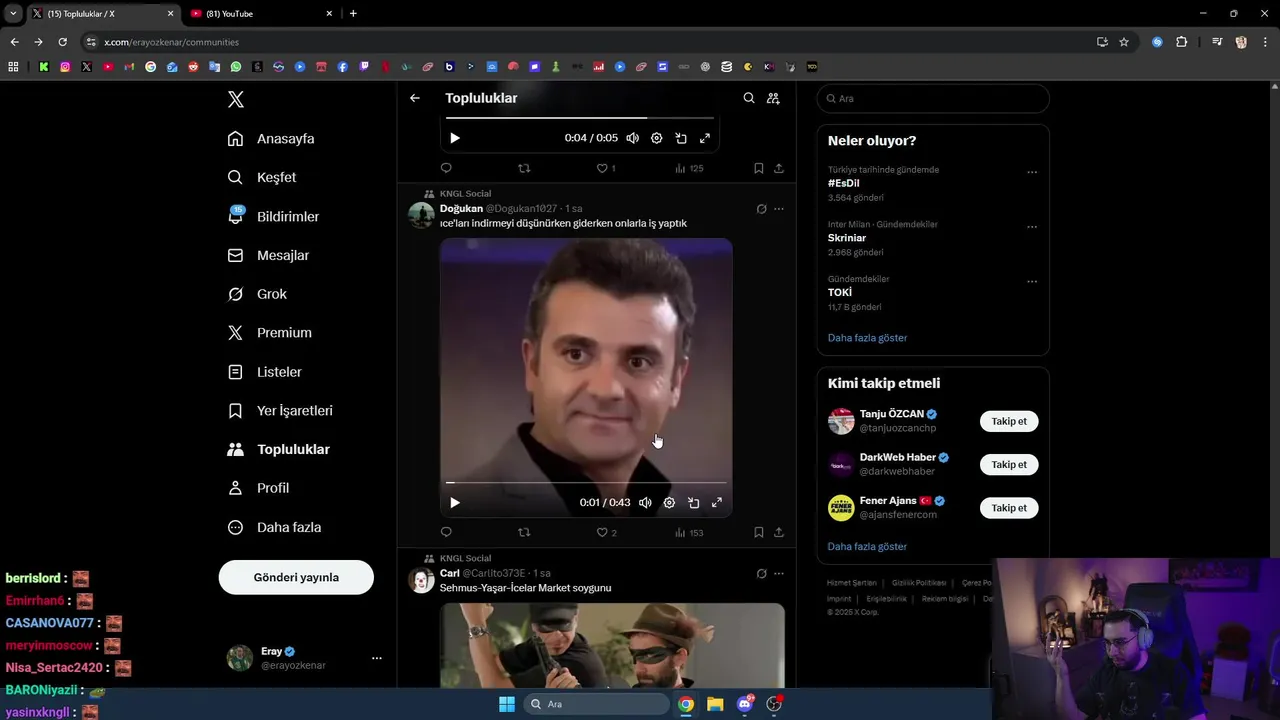The image size is (1280, 720).
Task: View stats showing 153 on Doğukan's post
Action: (x=689, y=533)
